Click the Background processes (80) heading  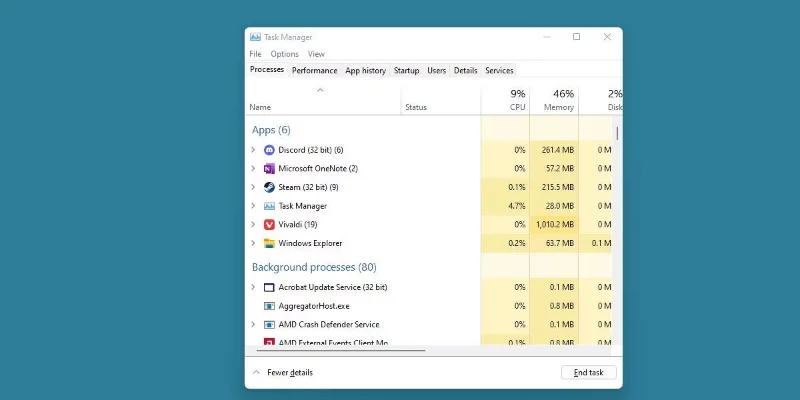(x=314, y=267)
